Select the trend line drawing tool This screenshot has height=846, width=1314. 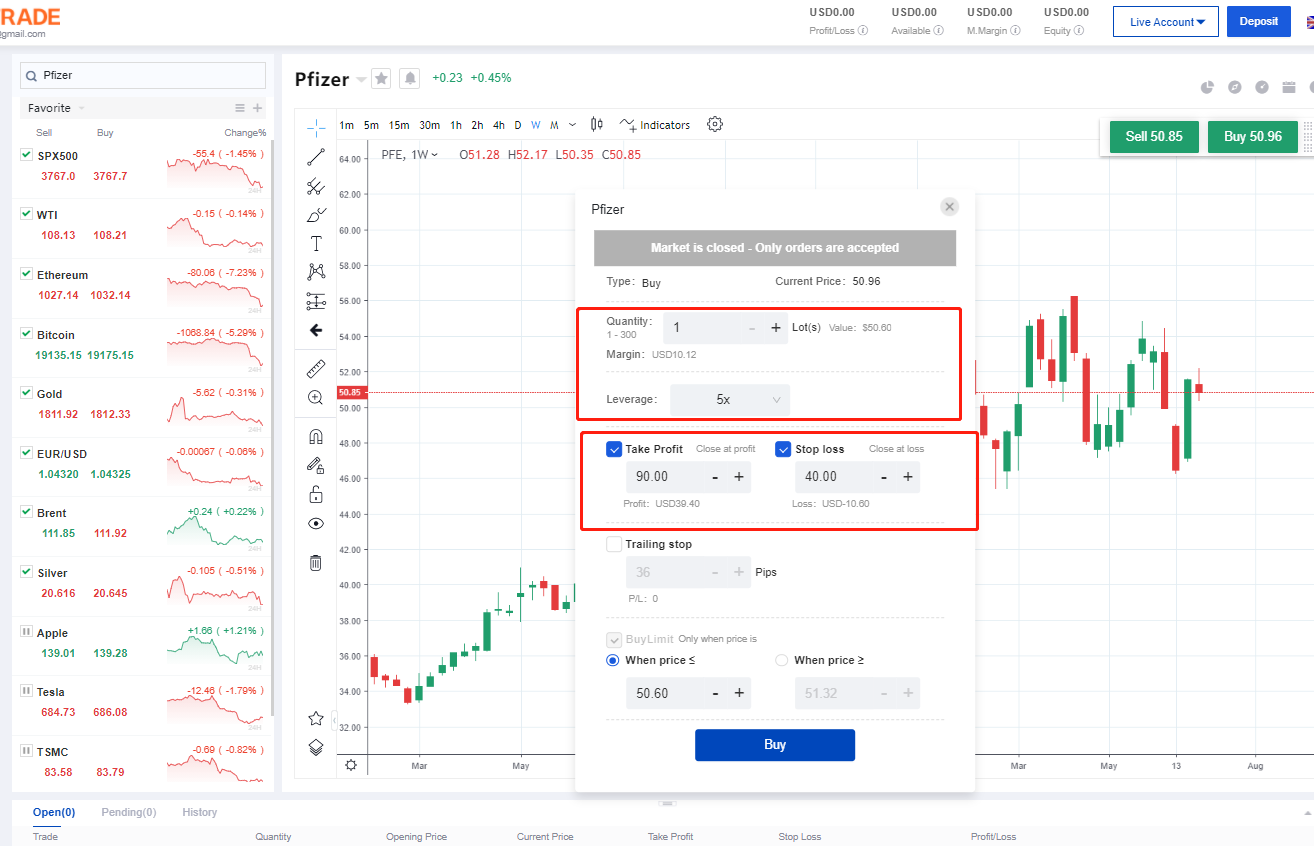coord(316,157)
